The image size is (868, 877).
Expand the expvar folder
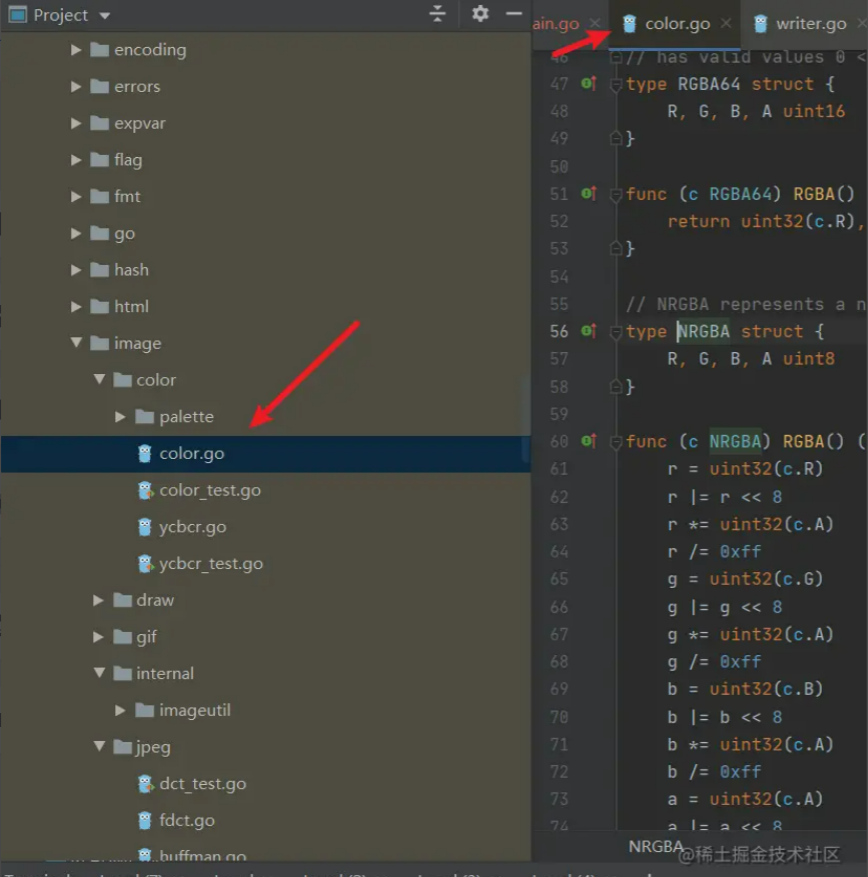76,123
